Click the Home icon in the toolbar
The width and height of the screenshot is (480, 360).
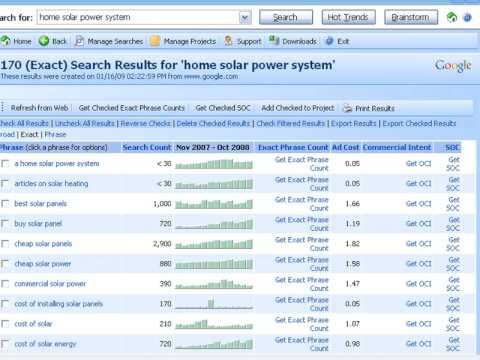pos(5,41)
